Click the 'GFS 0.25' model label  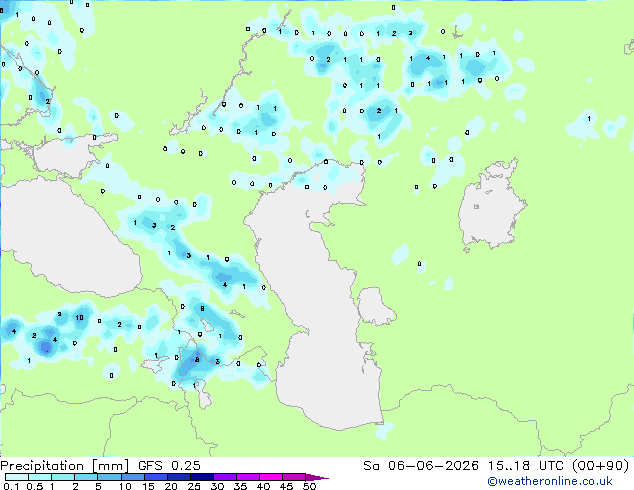click(169, 466)
